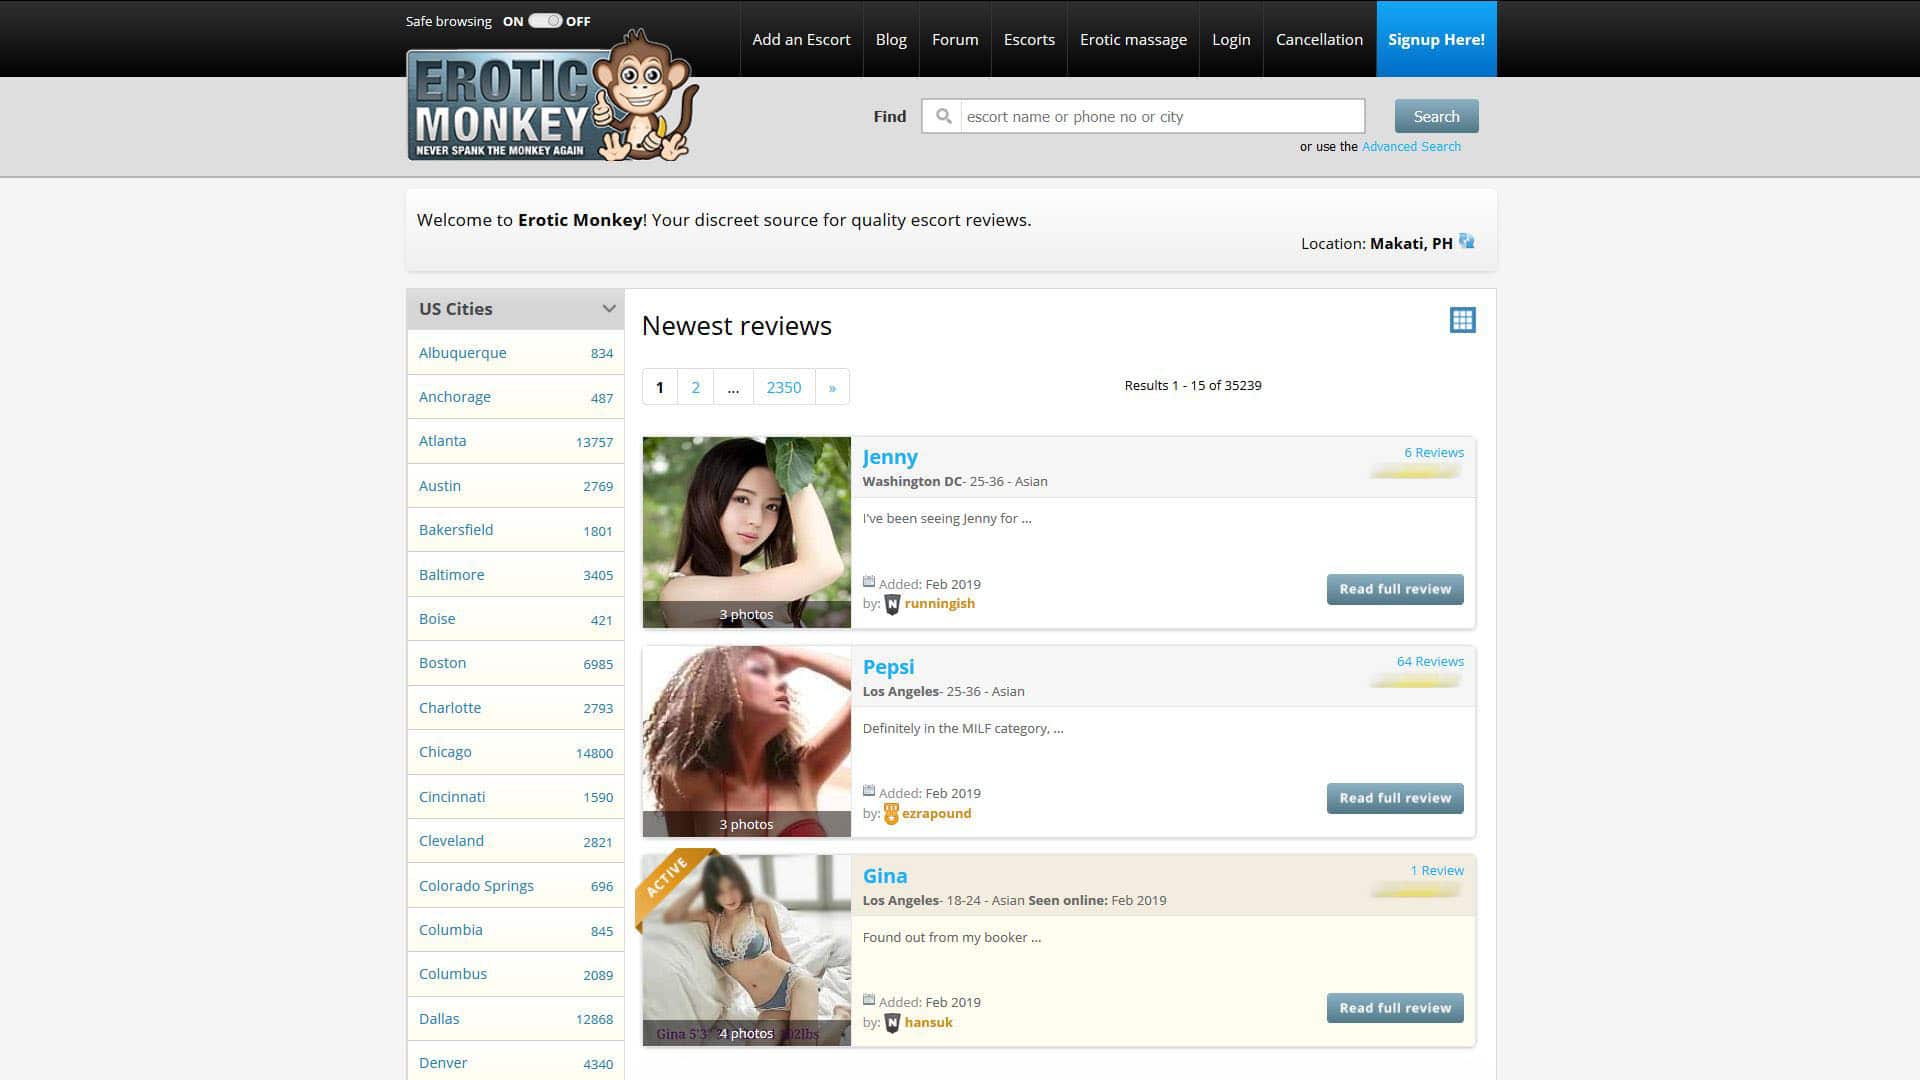The width and height of the screenshot is (1920, 1080).
Task: Open Jenny's photo thumbnail
Action: pos(746,531)
